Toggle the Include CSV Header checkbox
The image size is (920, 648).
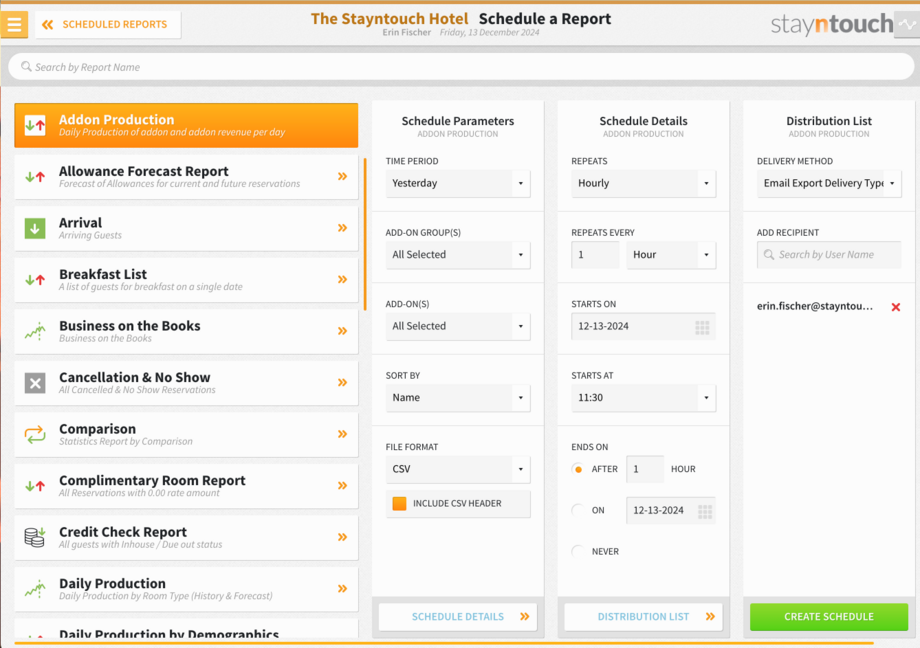point(400,504)
